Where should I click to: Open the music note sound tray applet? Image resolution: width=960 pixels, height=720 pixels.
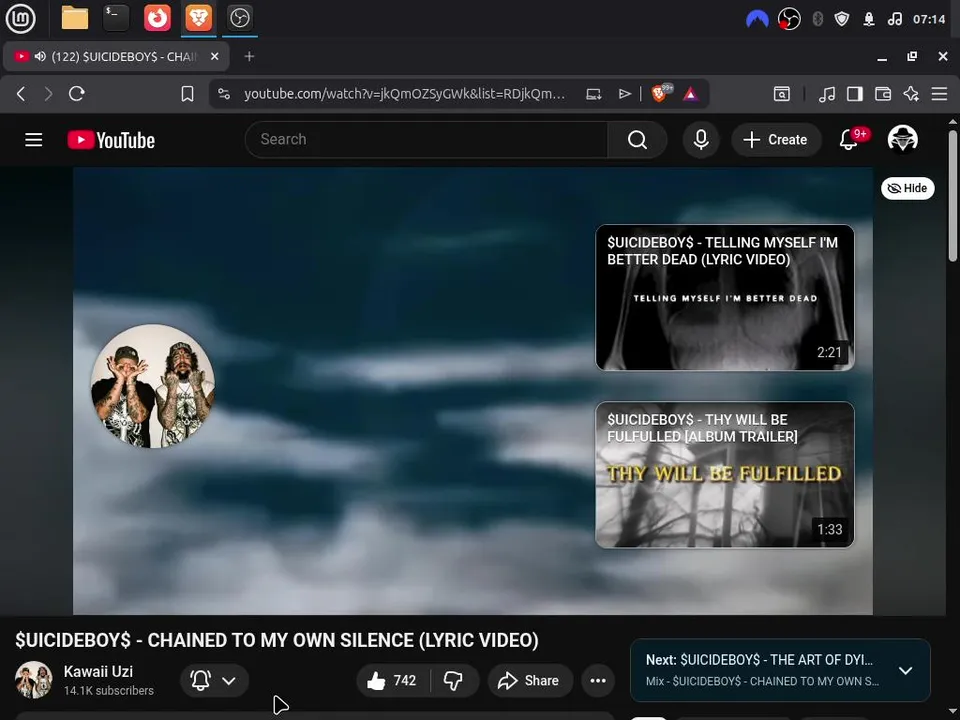point(894,20)
